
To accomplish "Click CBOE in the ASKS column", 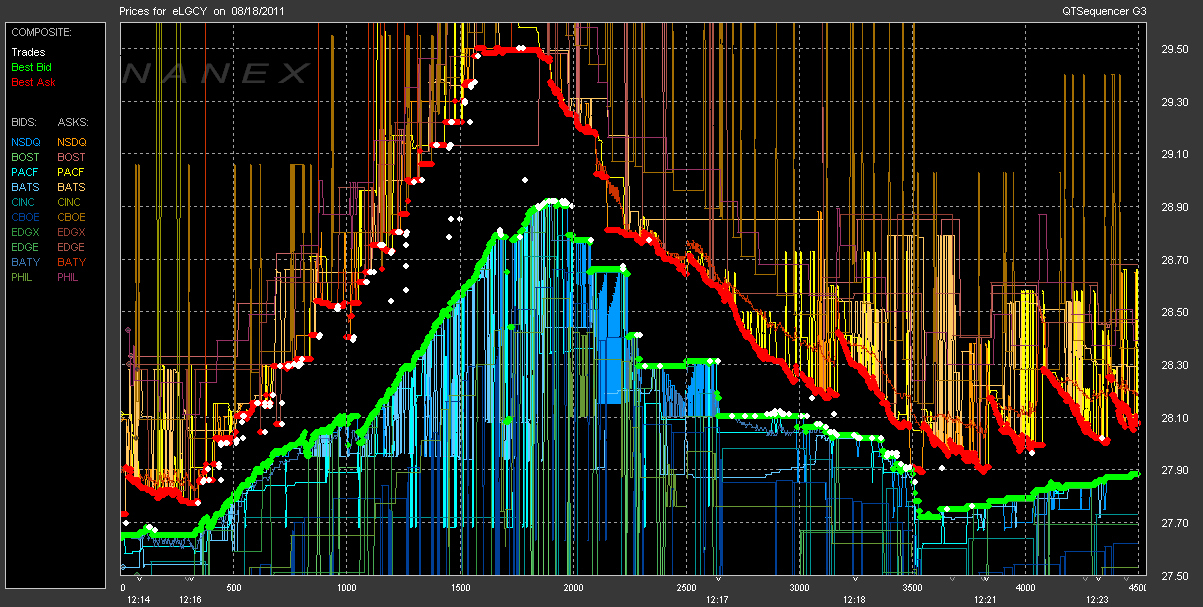I will click(72, 217).
